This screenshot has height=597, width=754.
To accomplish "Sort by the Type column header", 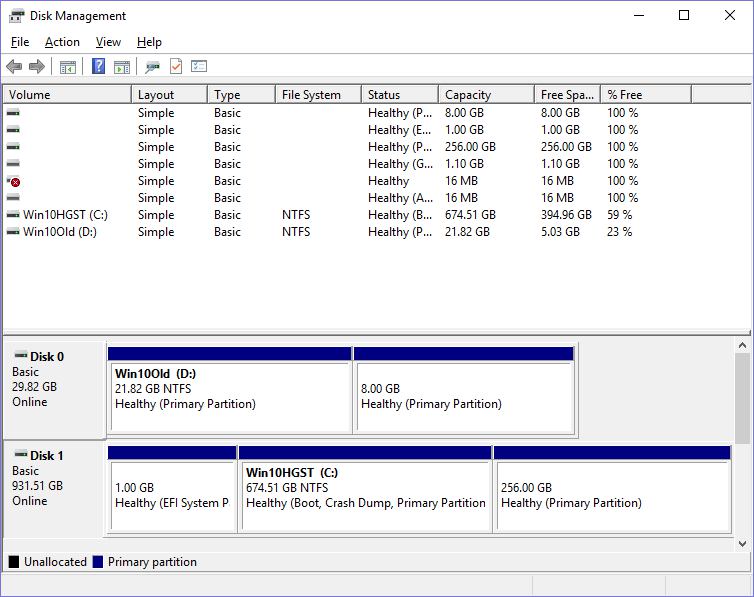I will click(x=241, y=95).
